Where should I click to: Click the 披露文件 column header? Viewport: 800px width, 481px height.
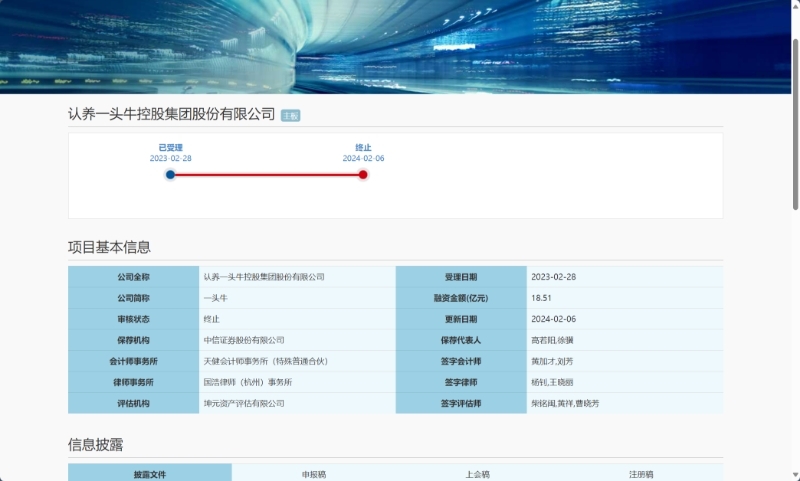150,474
